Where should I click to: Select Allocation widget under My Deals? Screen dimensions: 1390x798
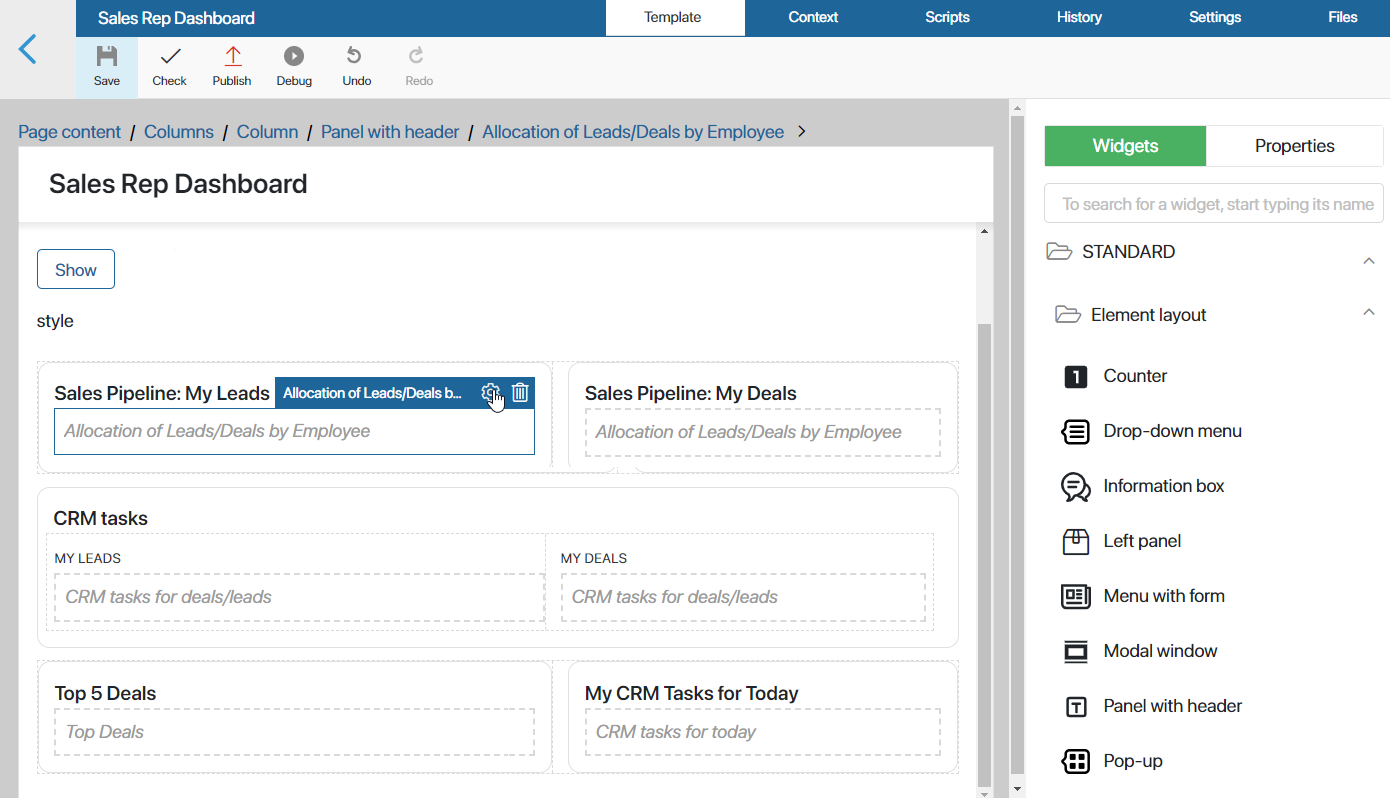(x=763, y=432)
